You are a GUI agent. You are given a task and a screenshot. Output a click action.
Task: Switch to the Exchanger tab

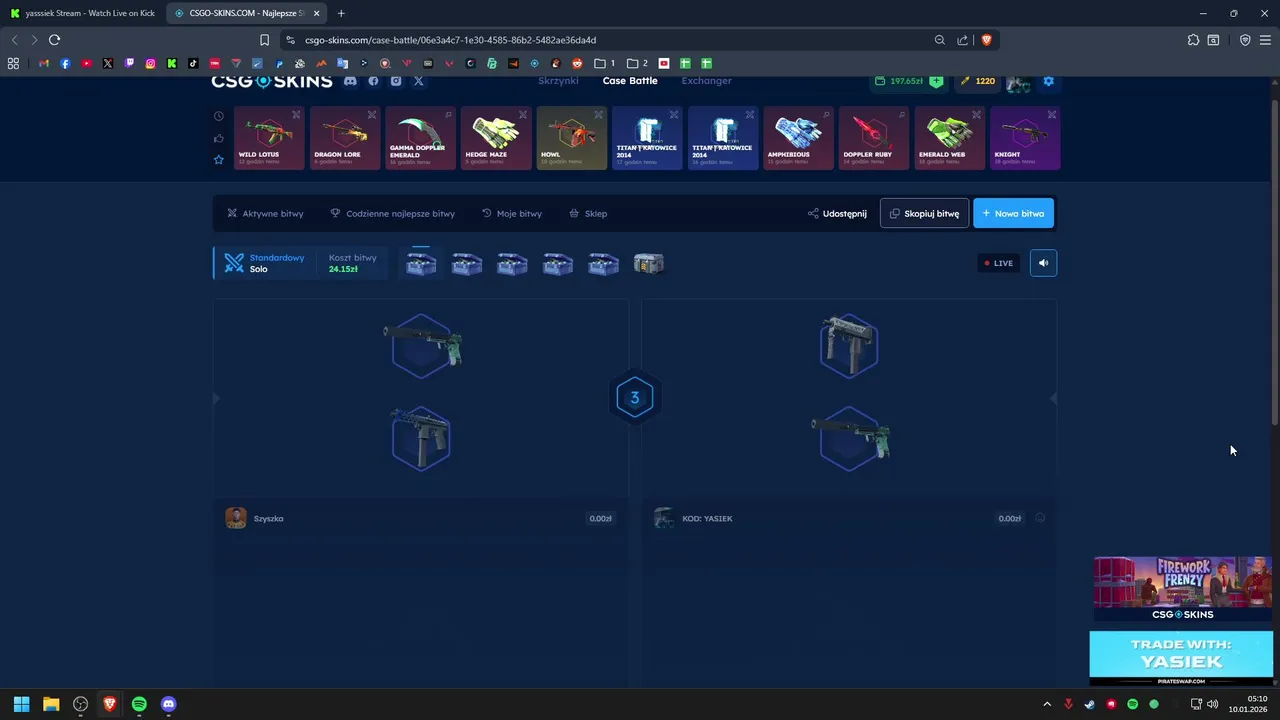click(x=707, y=81)
